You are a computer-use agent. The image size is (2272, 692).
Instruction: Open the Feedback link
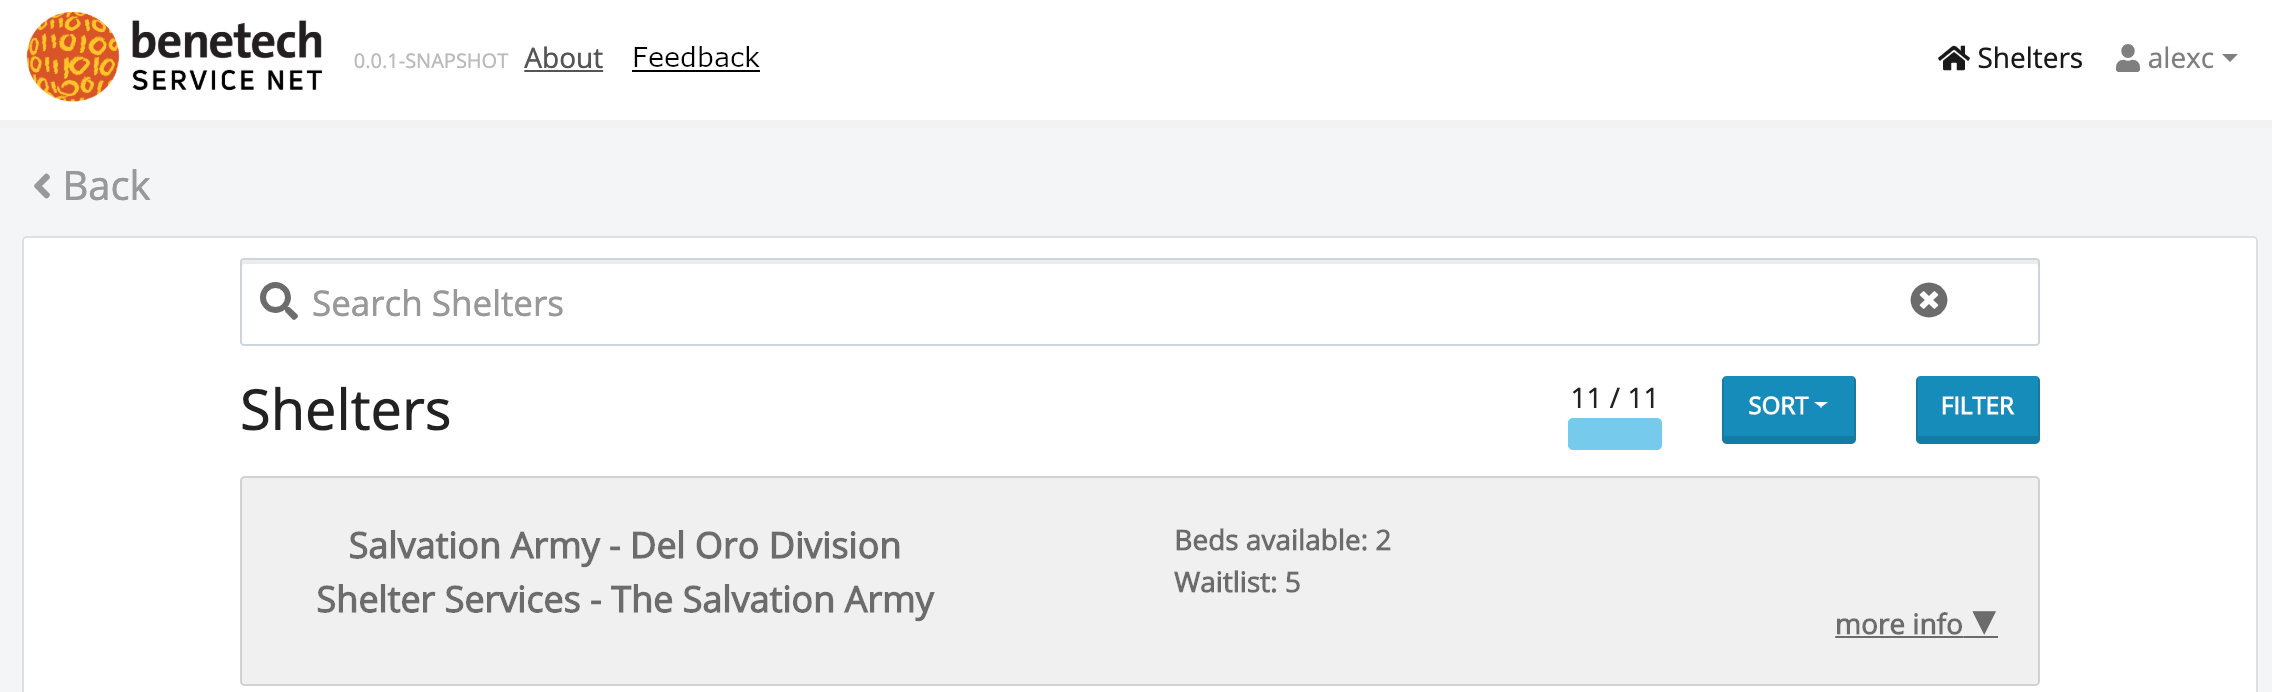point(696,58)
